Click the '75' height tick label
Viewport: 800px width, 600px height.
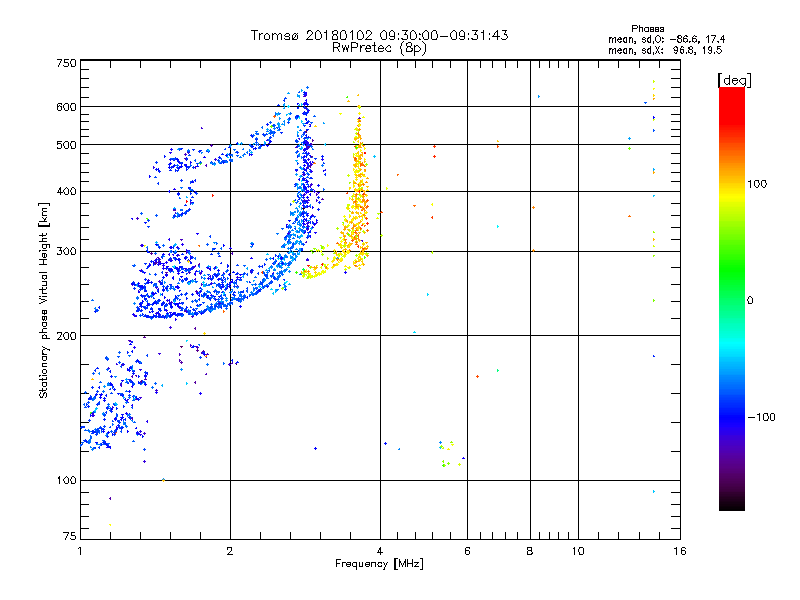(70, 536)
